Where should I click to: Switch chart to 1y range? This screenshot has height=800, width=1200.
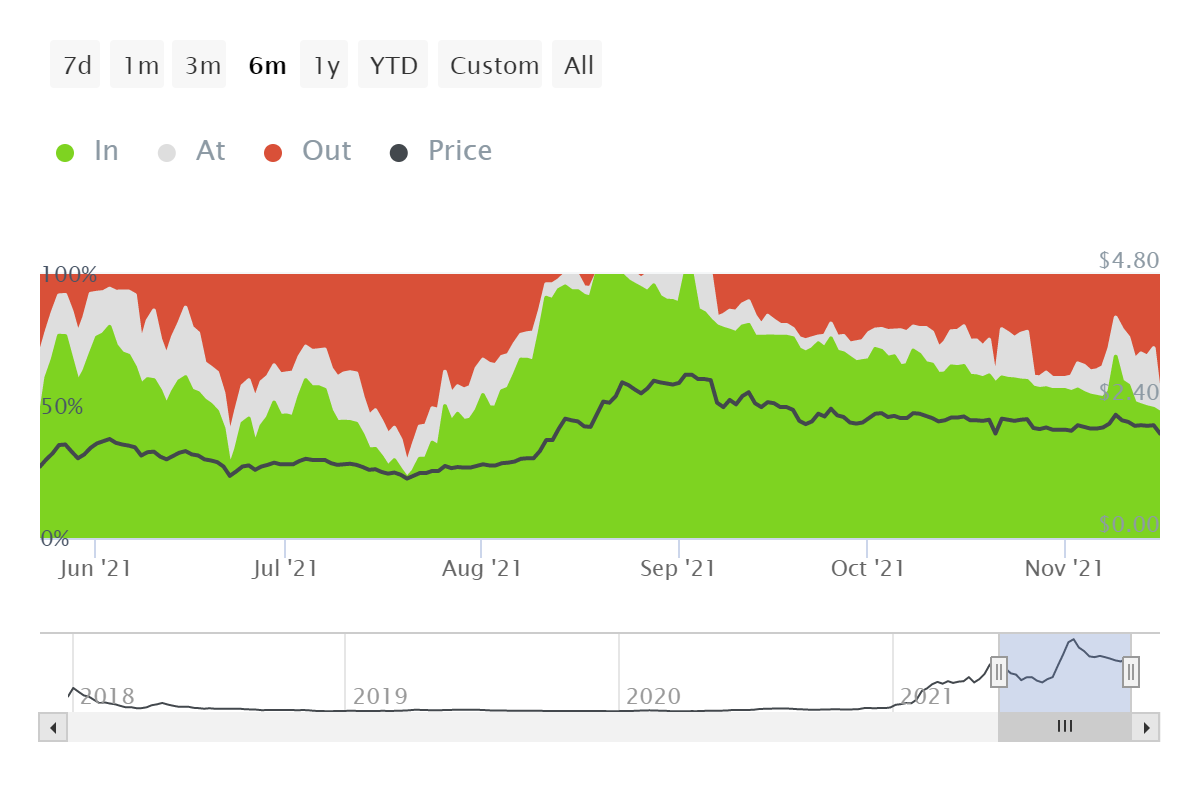(325, 66)
